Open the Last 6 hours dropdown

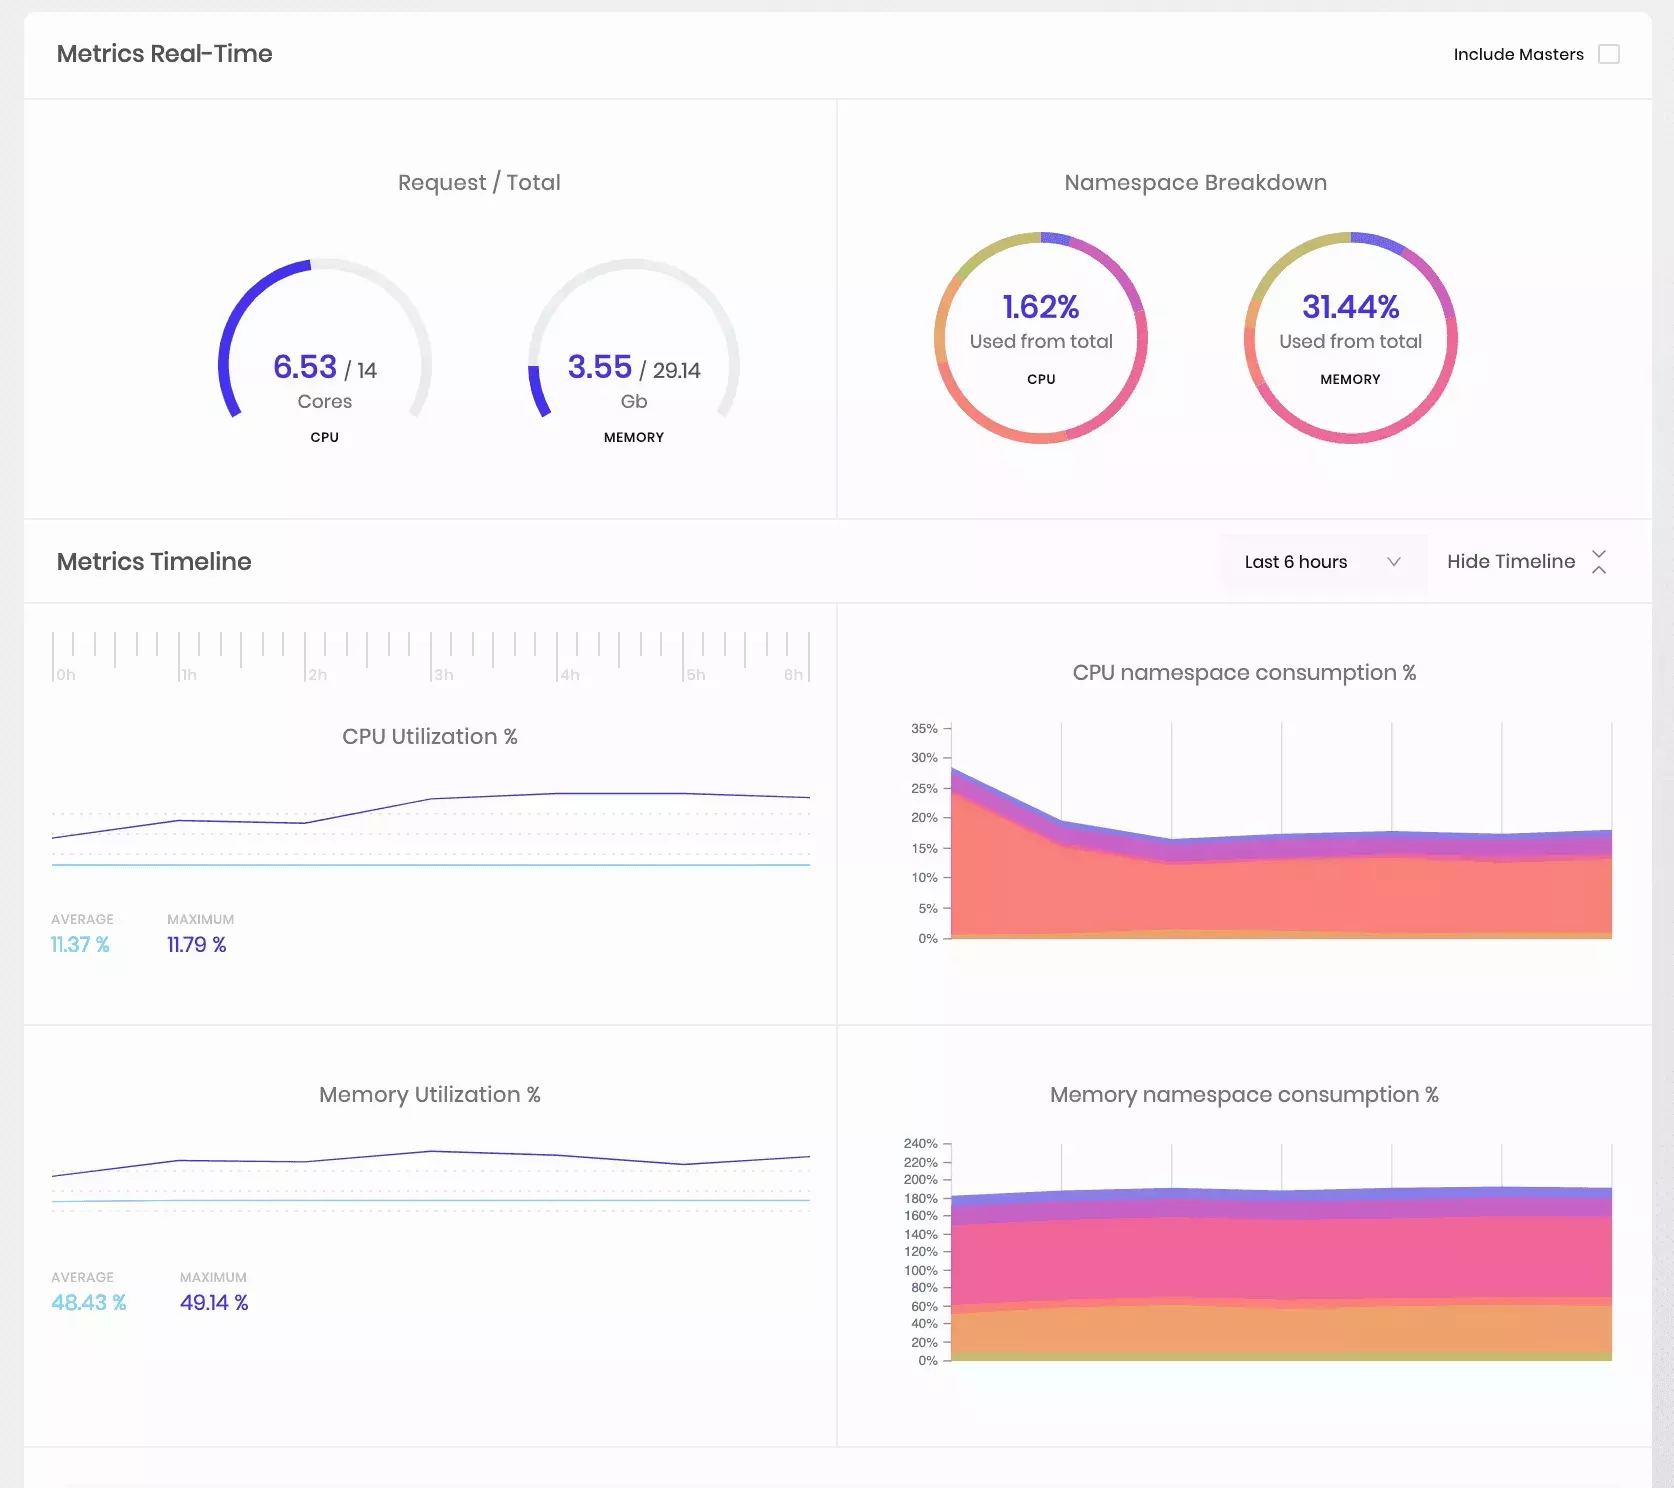tap(1296, 561)
